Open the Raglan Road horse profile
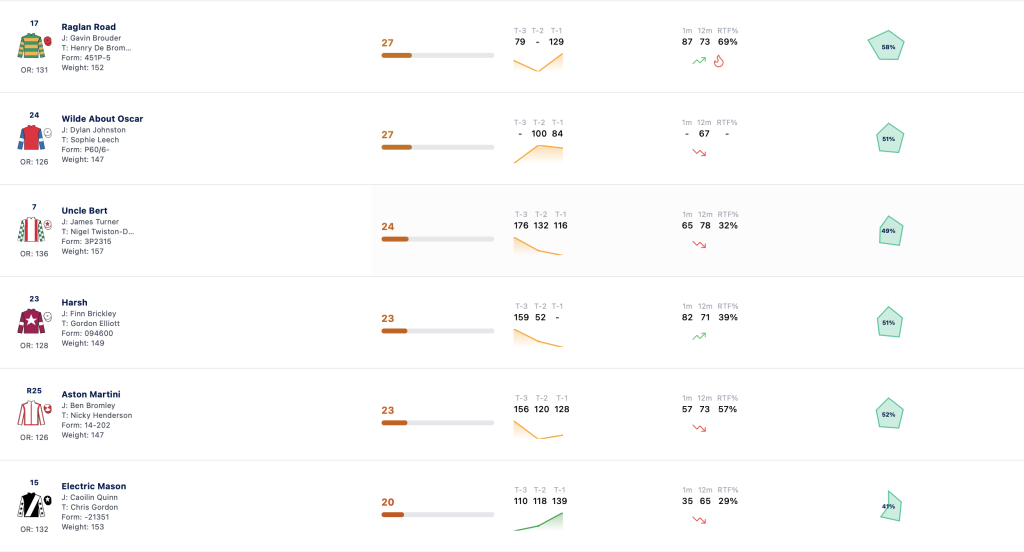Image resolution: width=1024 pixels, height=552 pixels. (88, 27)
